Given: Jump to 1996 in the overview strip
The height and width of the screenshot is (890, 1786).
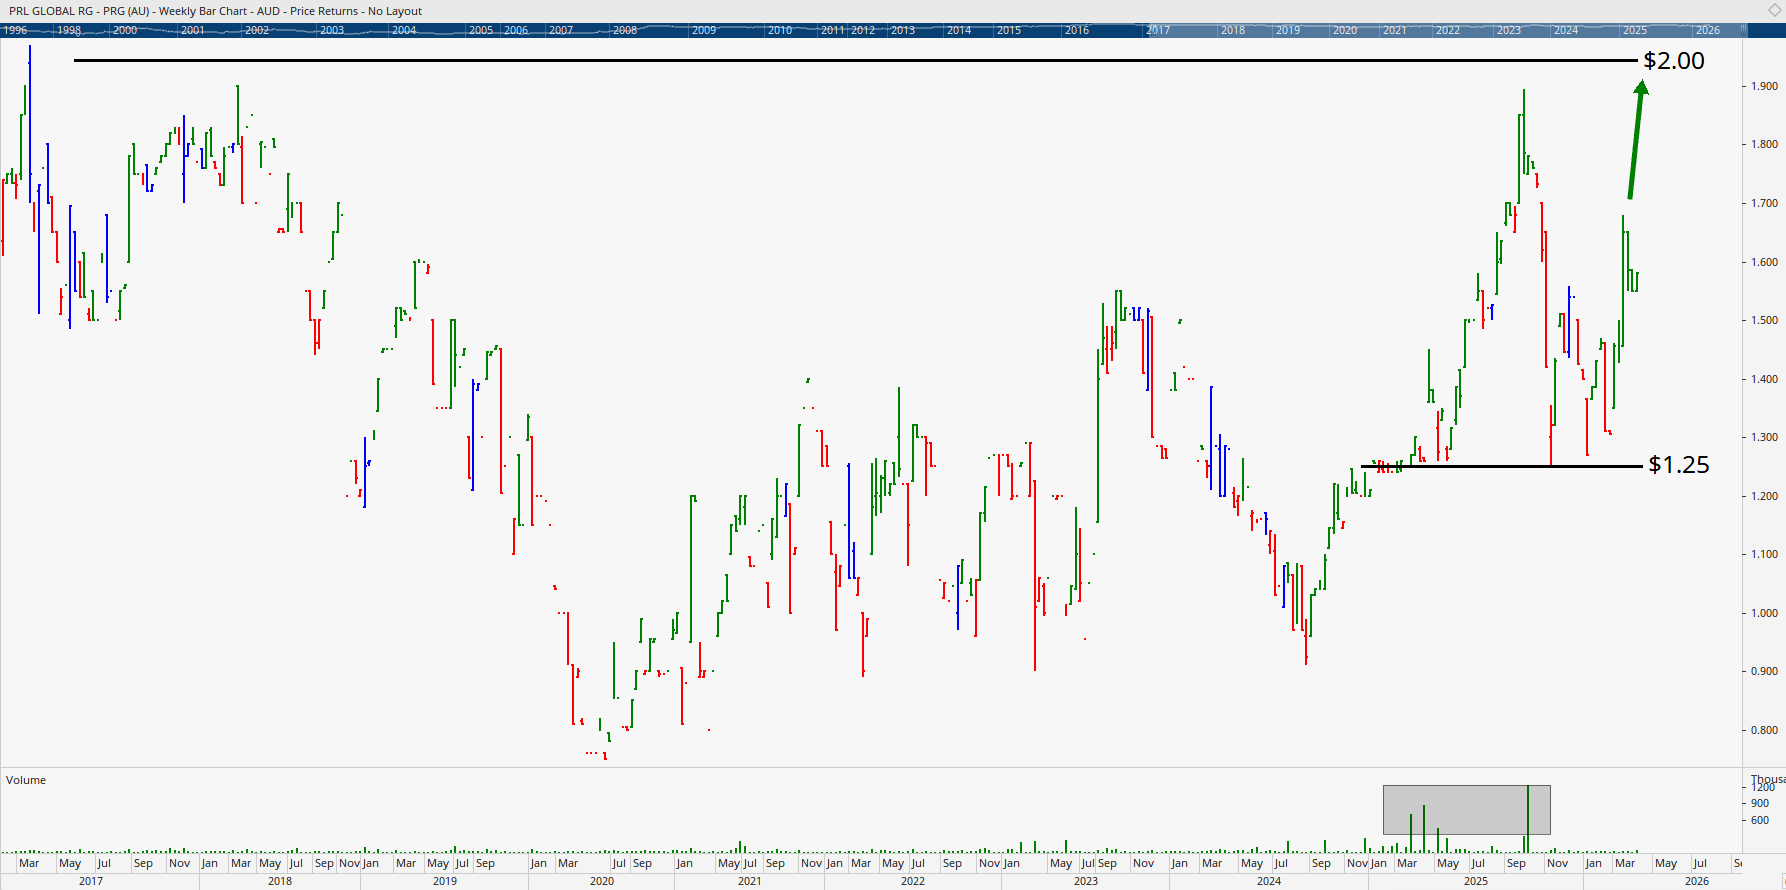Looking at the screenshot, I should point(15,30).
